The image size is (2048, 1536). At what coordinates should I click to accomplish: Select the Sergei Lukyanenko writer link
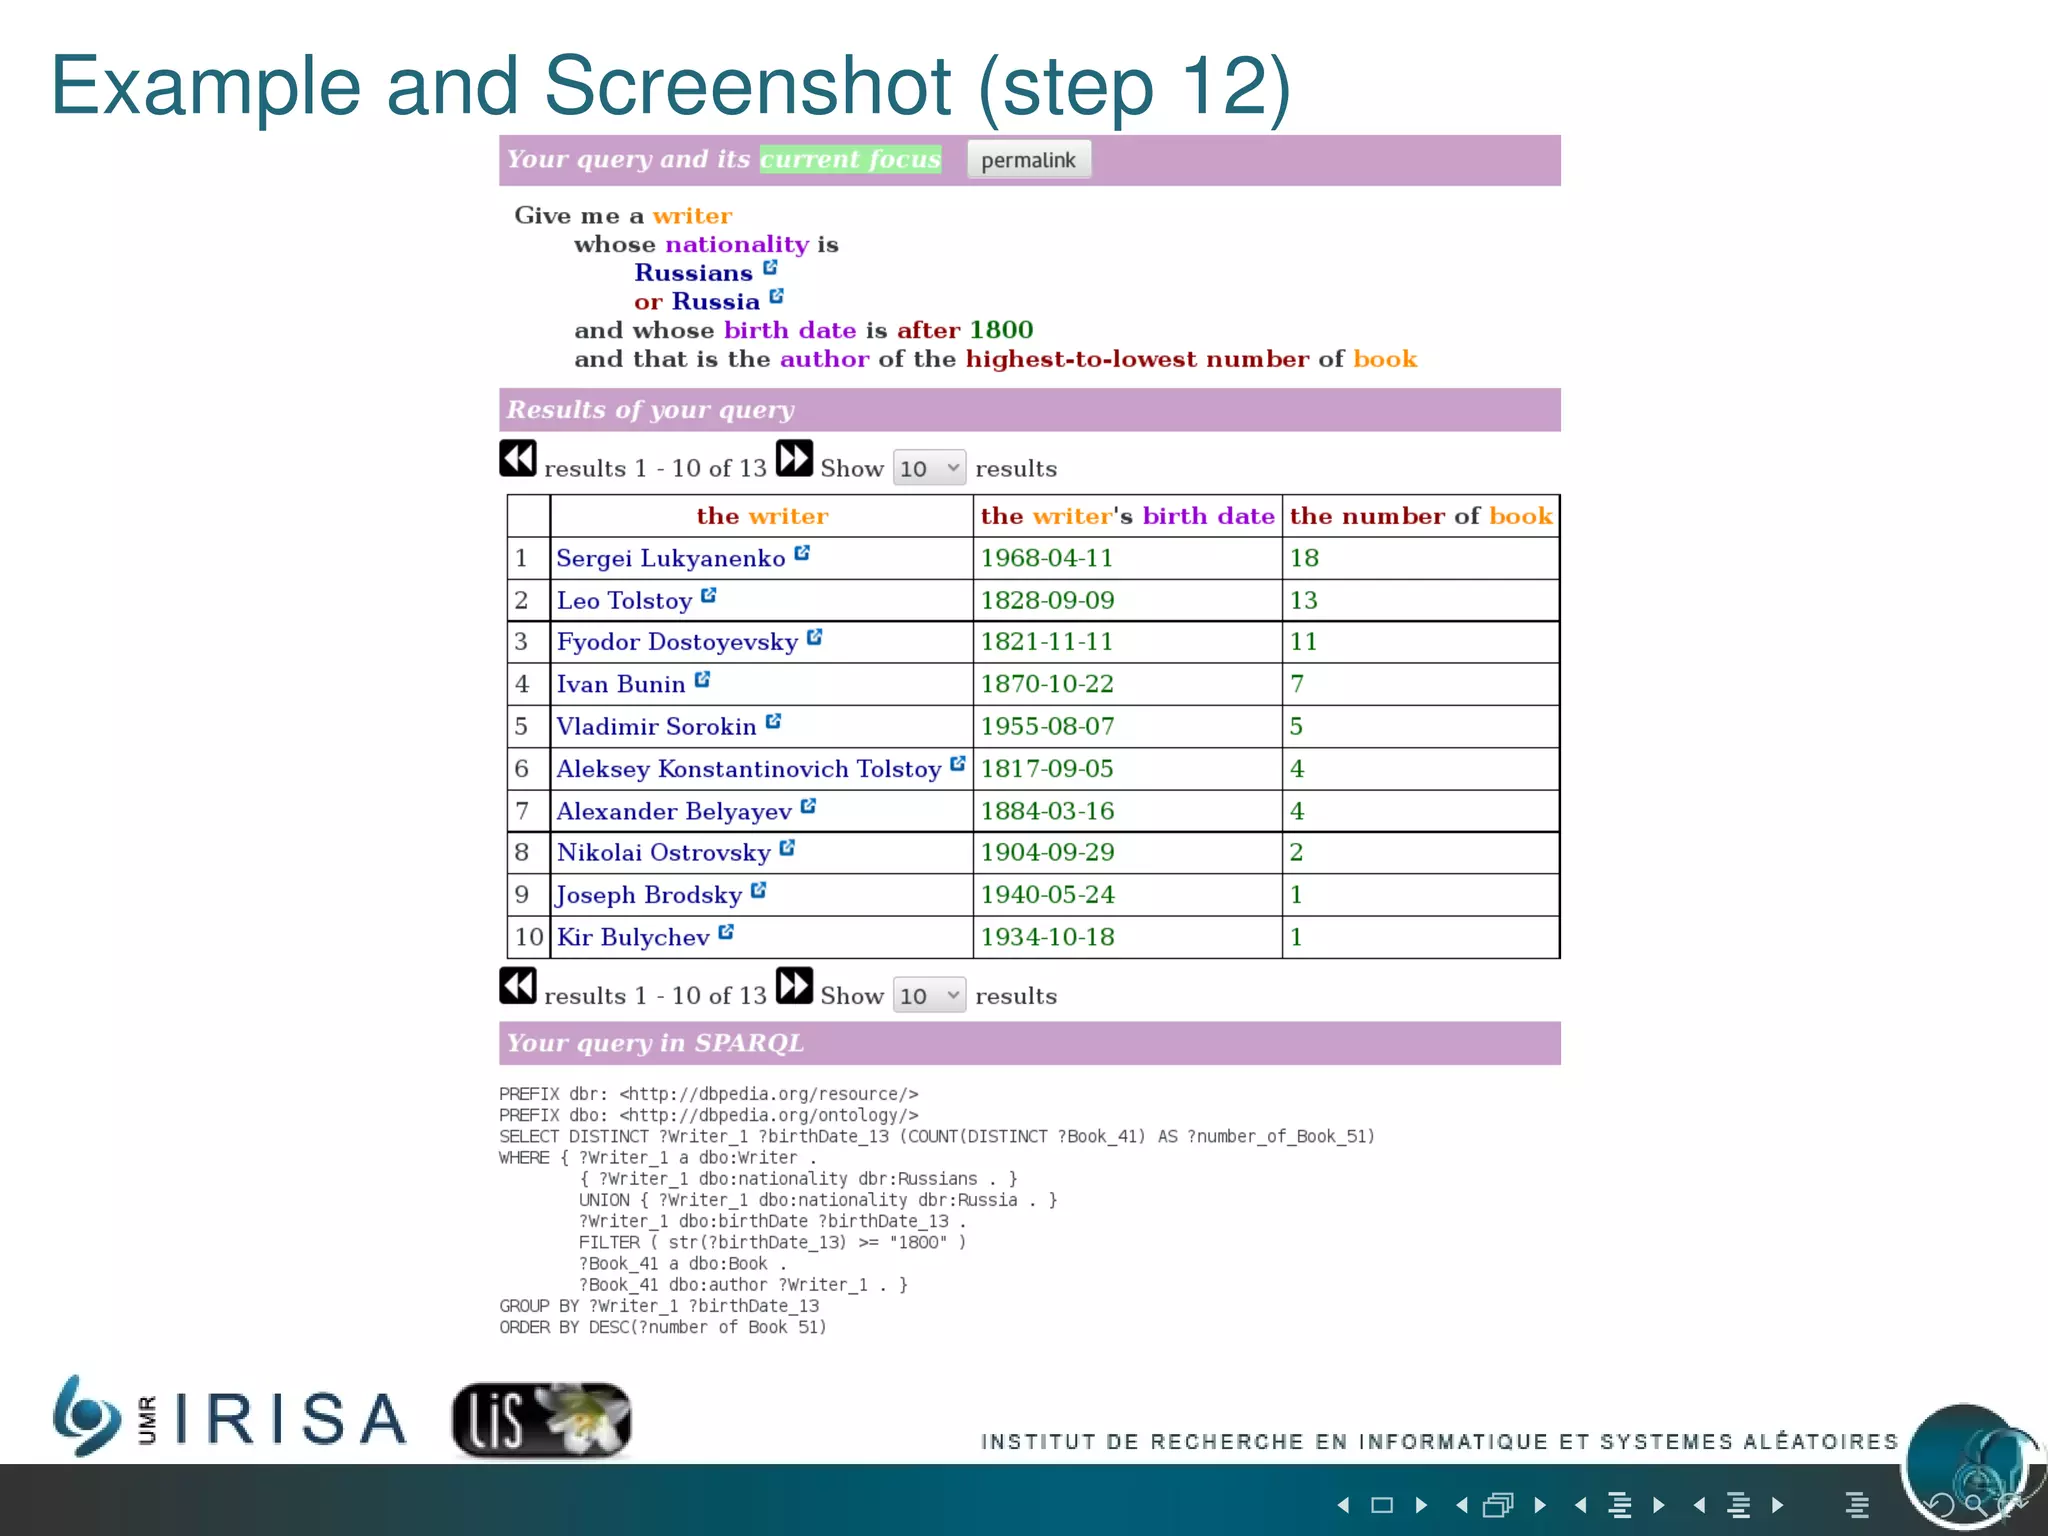(671, 559)
